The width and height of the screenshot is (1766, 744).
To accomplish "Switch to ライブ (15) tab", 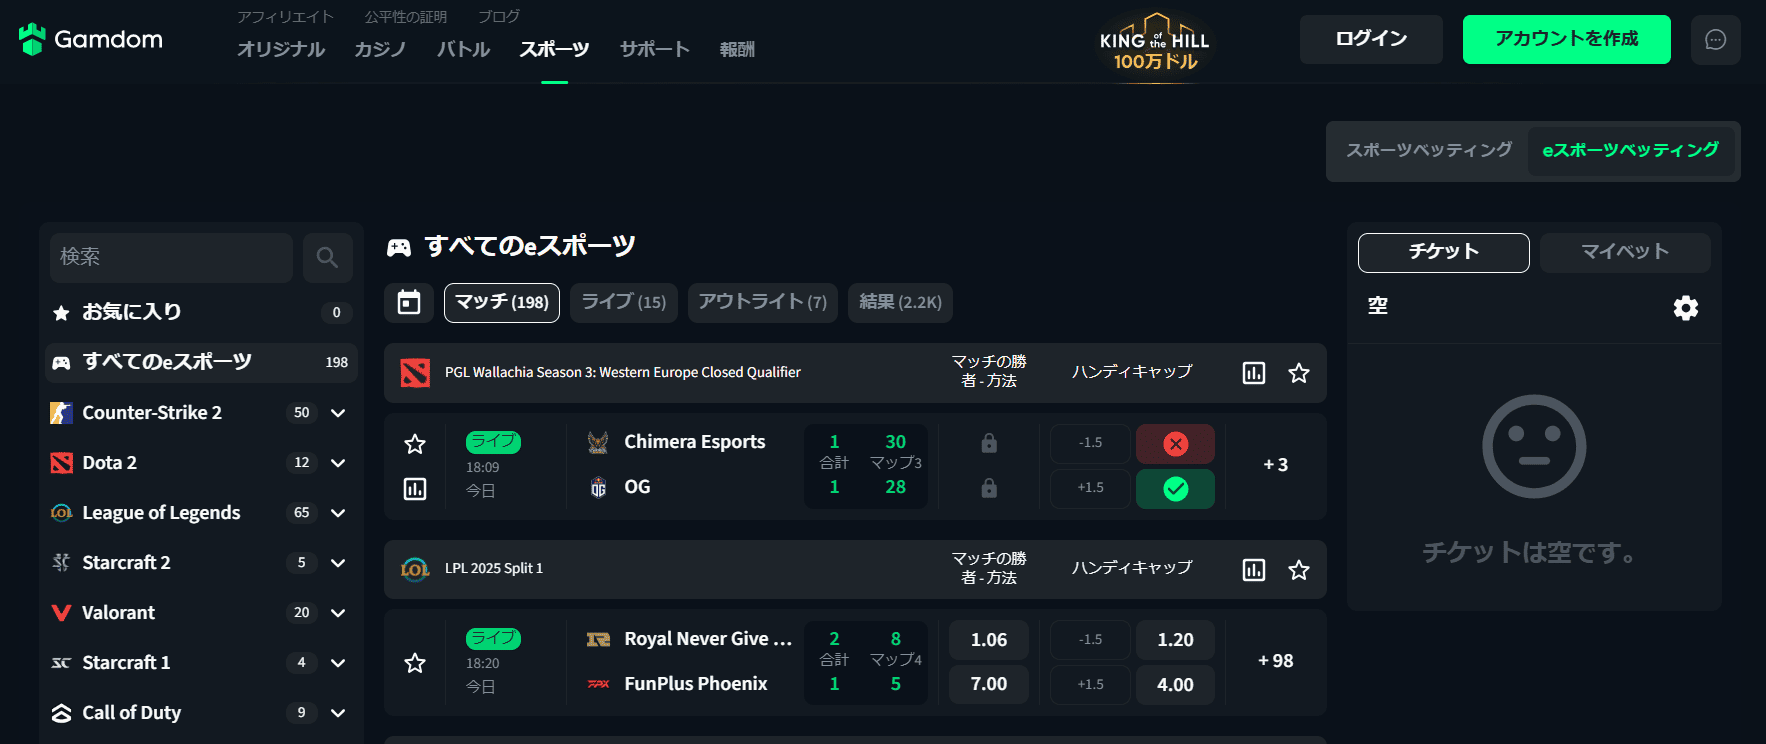I will (624, 302).
